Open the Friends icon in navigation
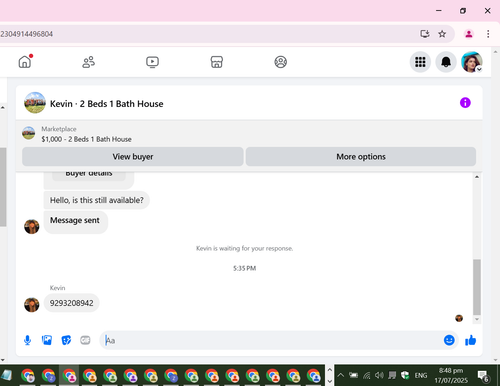Image resolution: width=500 pixels, height=386 pixels. pyautogui.click(x=88, y=62)
